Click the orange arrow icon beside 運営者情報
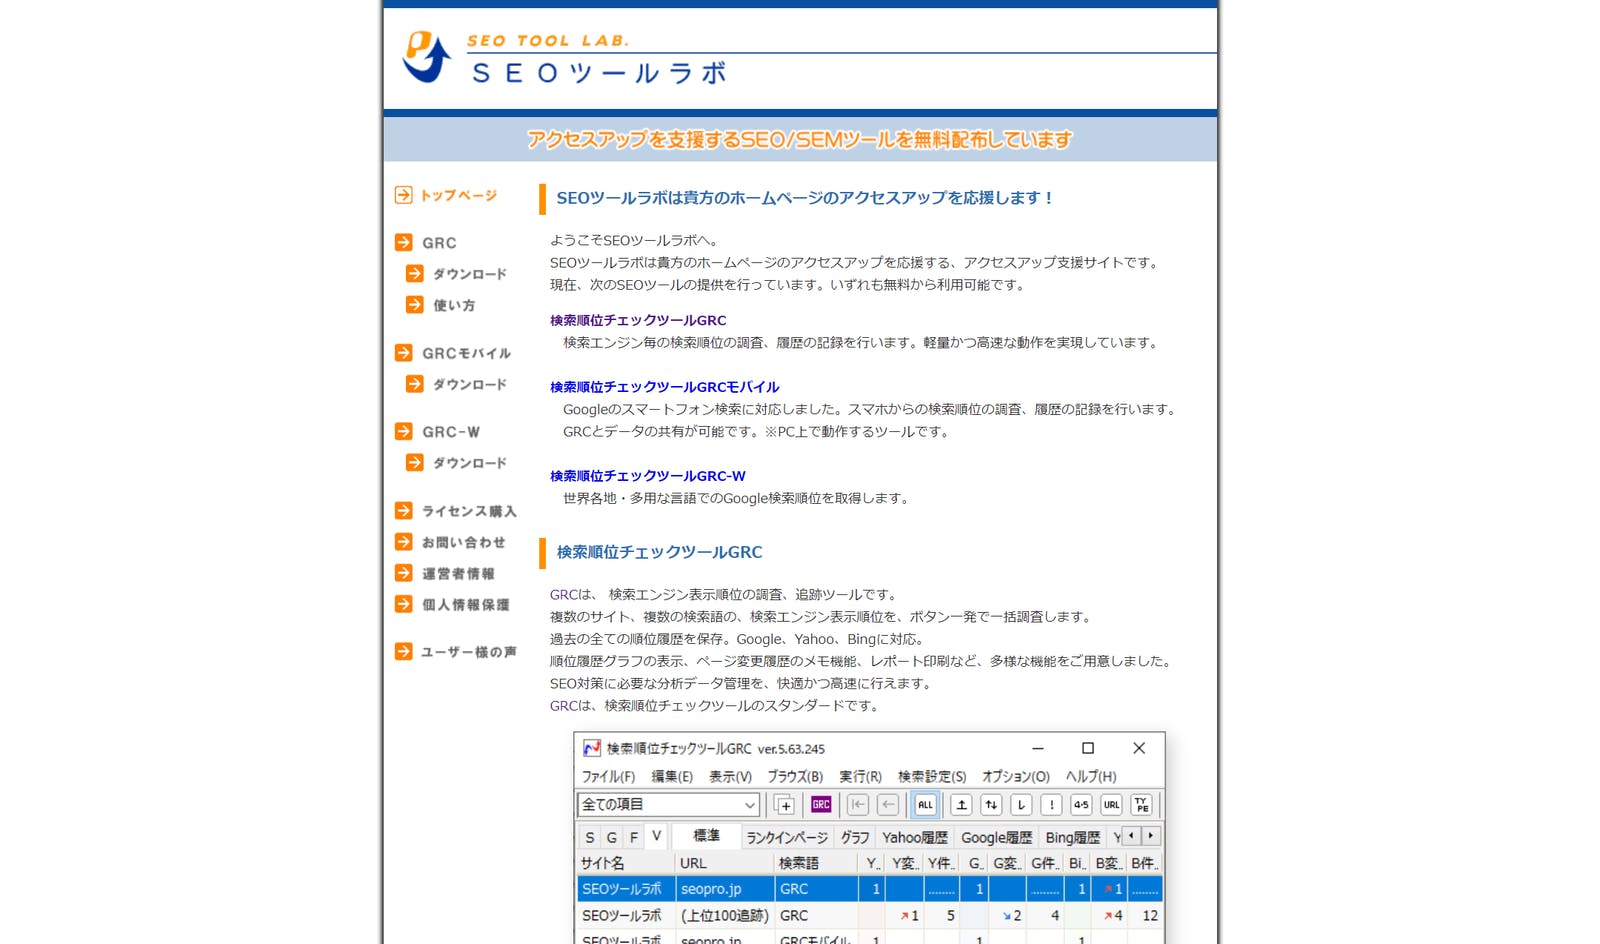The height and width of the screenshot is (944, 1600). [x=404, y=573]
